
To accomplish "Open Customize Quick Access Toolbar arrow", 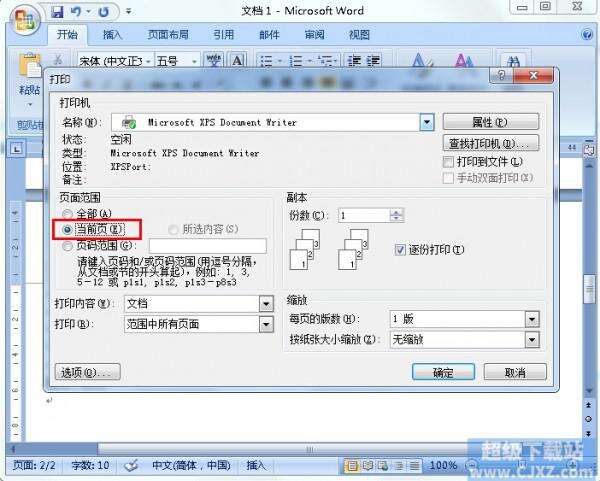I will point(129,12).
